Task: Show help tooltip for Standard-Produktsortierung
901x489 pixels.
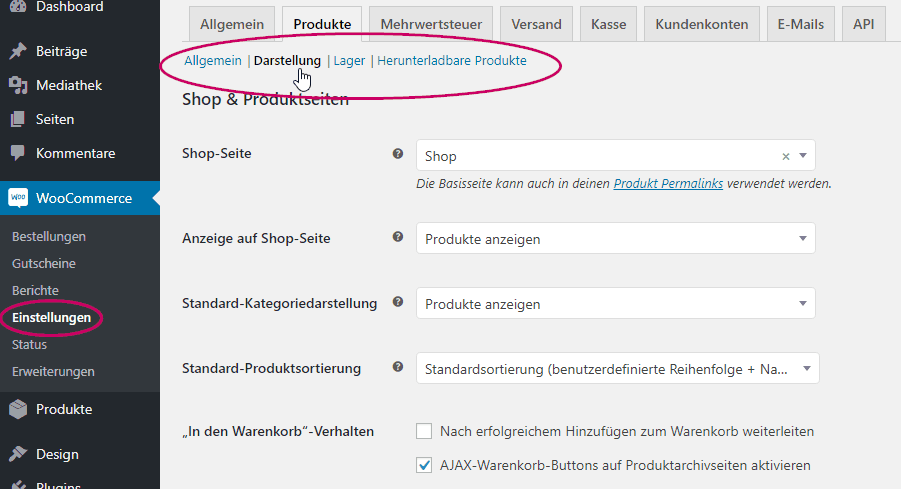Action: point(398,367)
